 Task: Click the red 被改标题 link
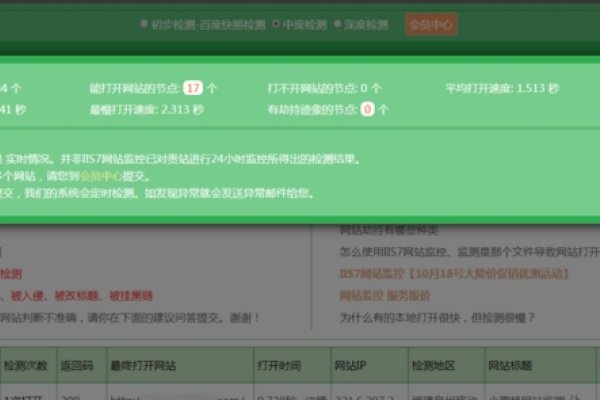77,296
